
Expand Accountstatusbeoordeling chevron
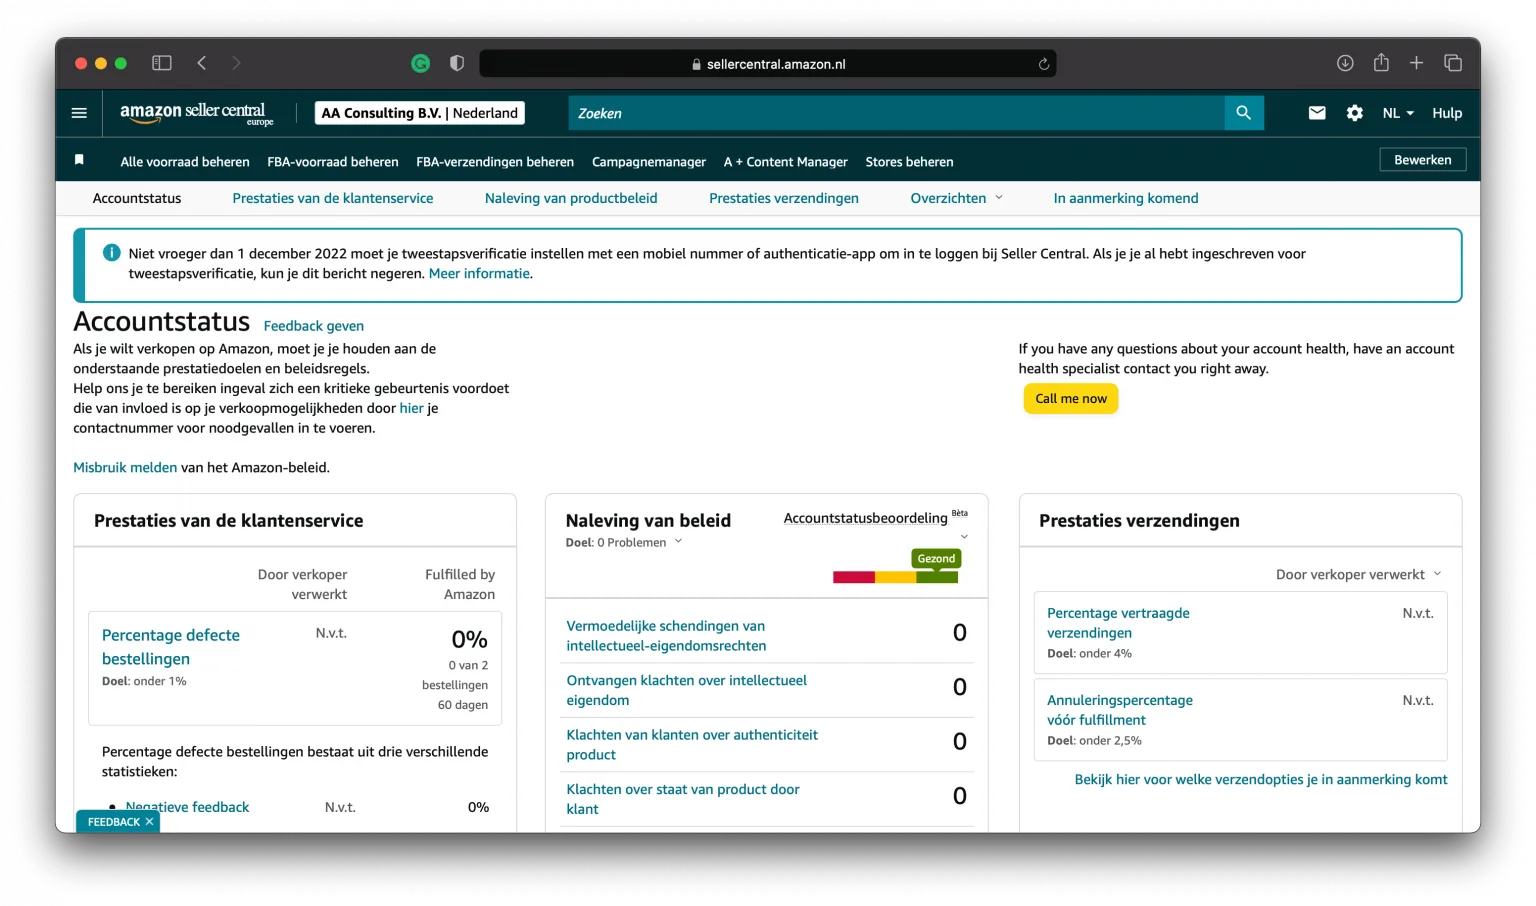click(x=964, y=537)
